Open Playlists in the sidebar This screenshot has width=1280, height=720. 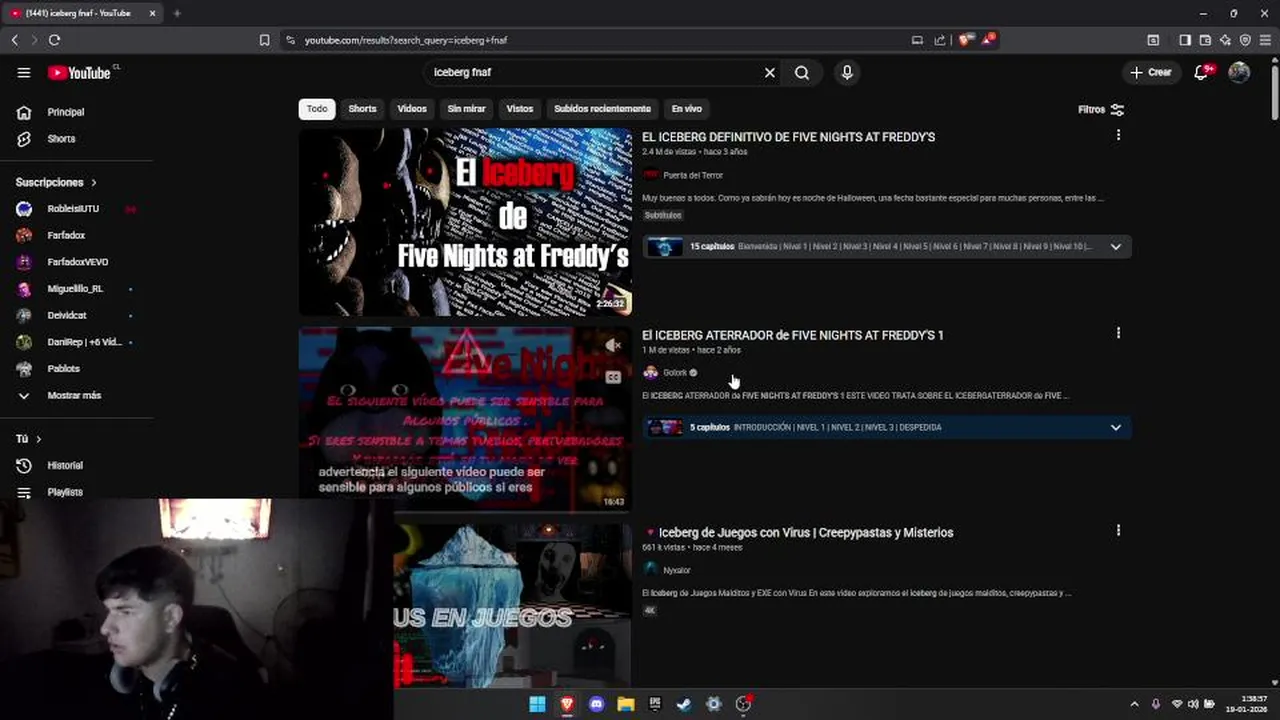[65, 492]
